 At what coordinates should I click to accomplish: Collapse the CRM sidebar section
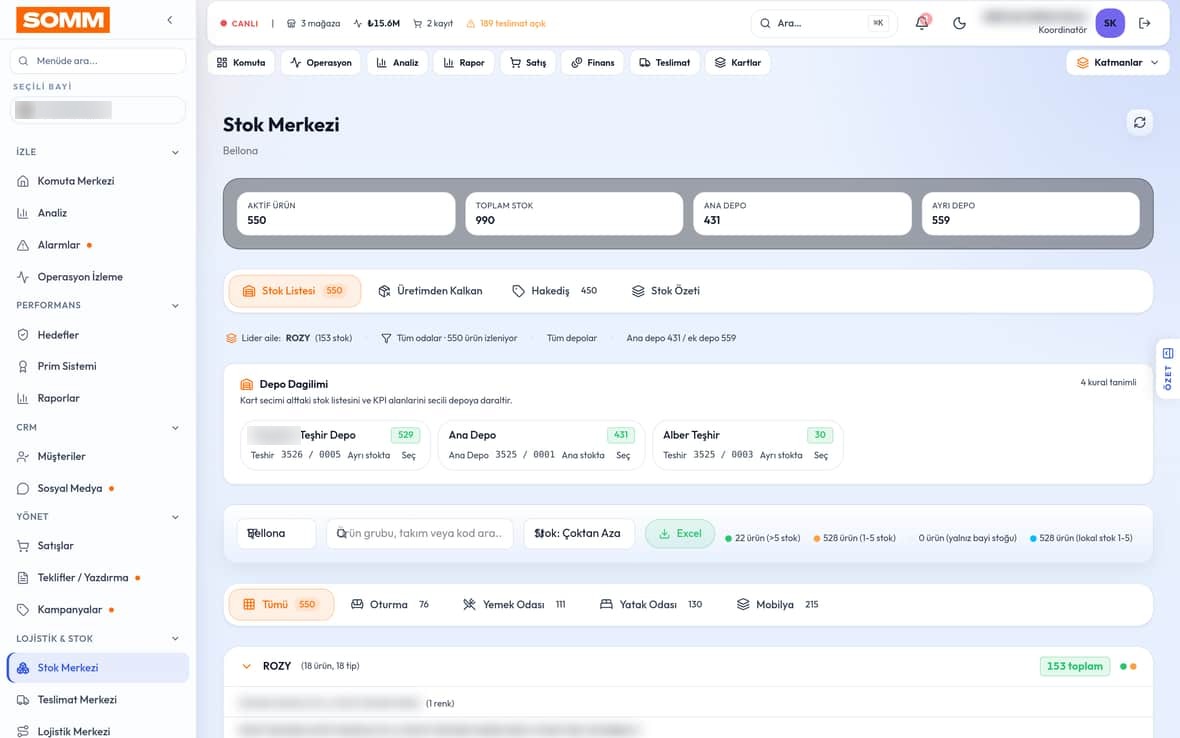coord(175,427)
